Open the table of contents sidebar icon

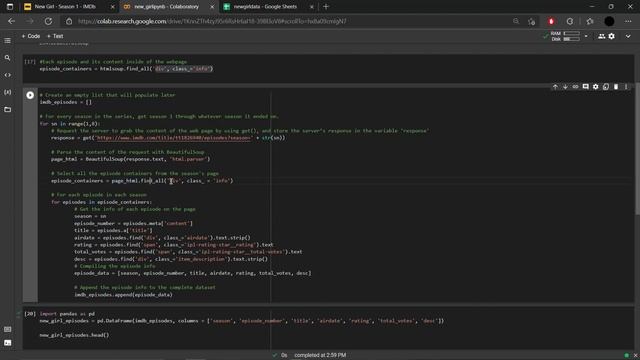coord(7,41)
